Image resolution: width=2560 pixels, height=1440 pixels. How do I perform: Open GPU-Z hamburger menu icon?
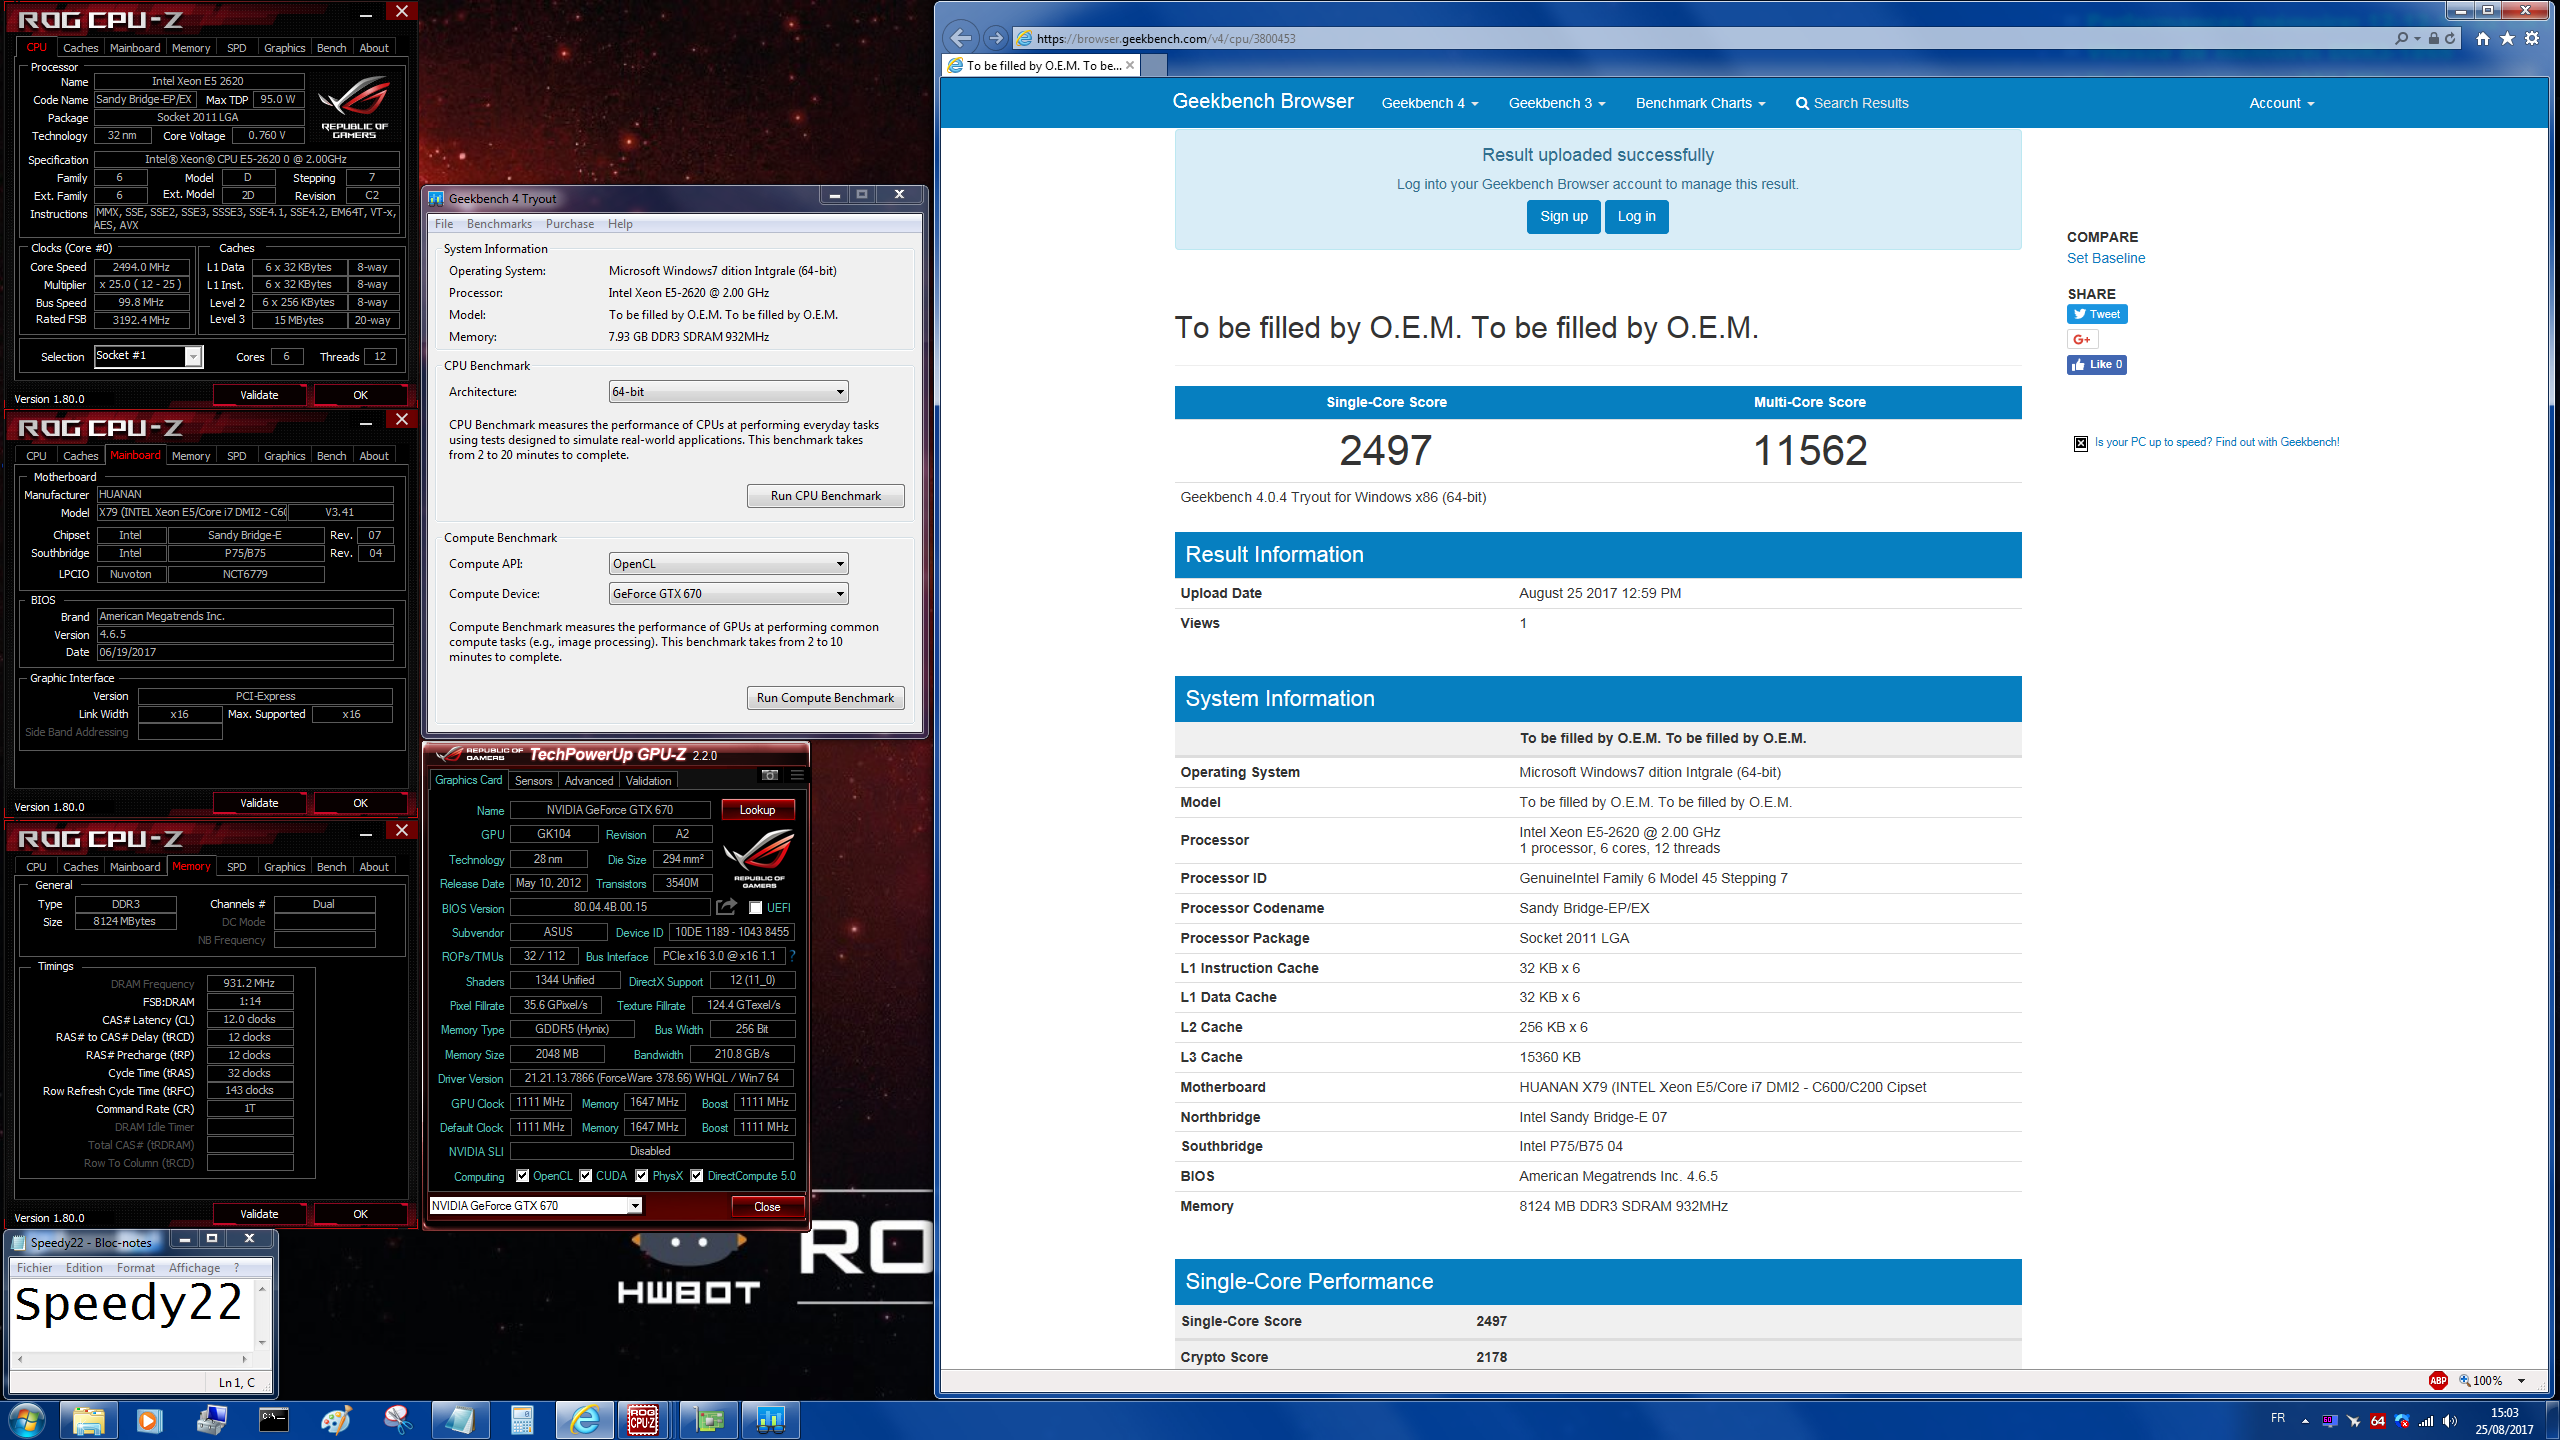coord(797,775)
